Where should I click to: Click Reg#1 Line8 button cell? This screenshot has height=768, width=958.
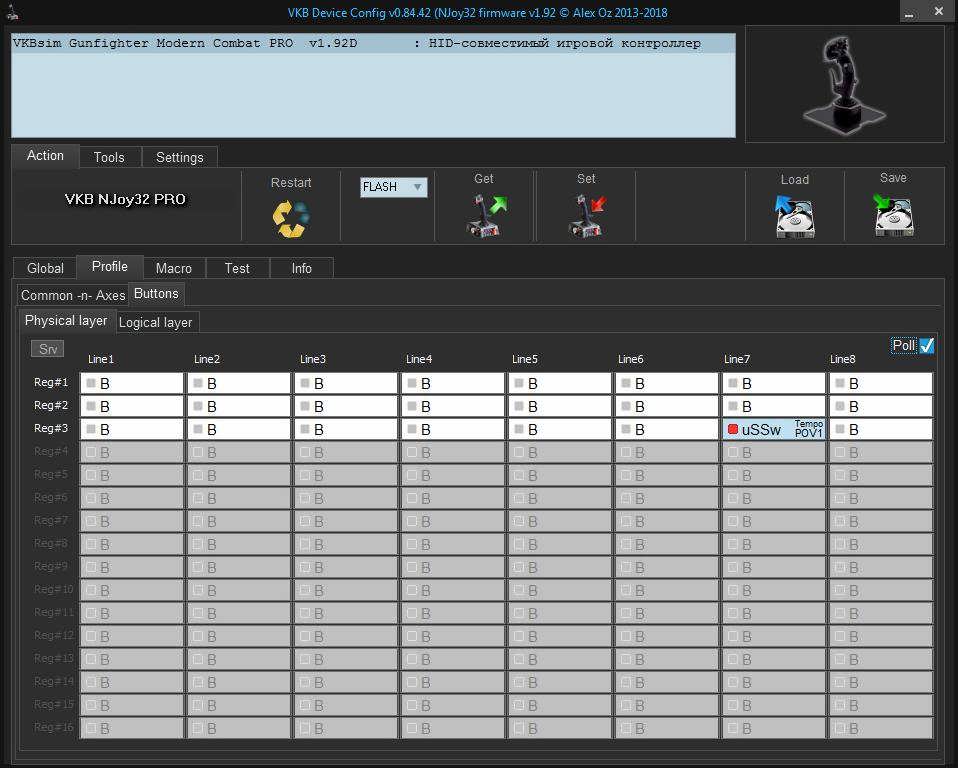click(881, 384)
